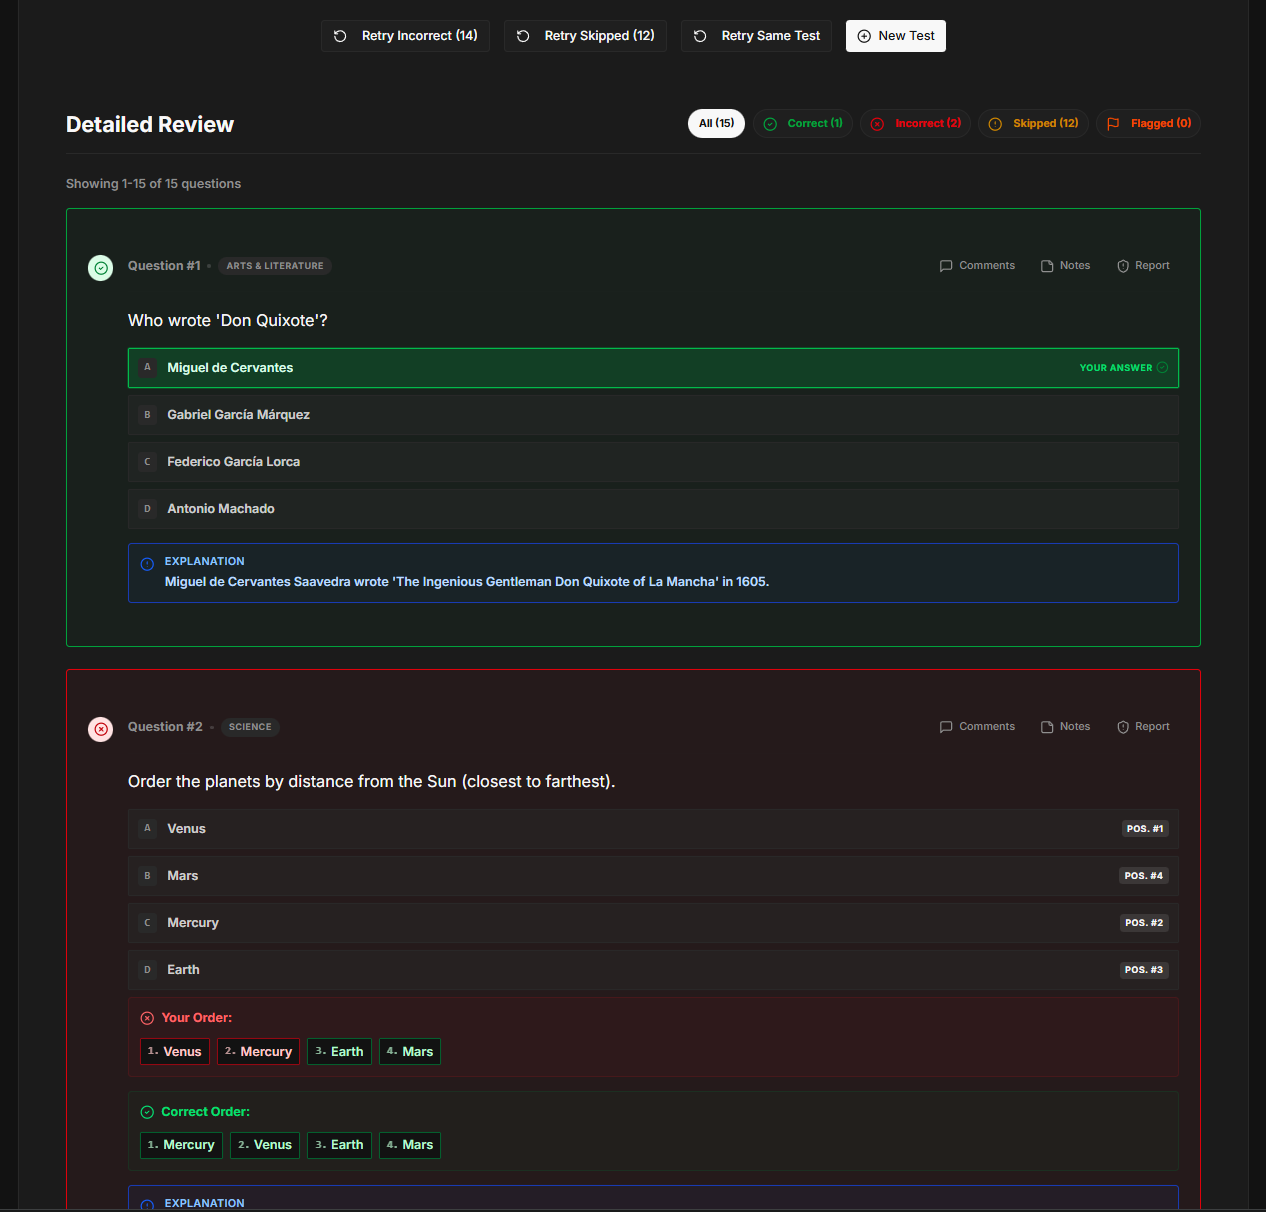Click Retry Same Test button
This screenshot has width=1266, height=1212.
tap(756, 36)
